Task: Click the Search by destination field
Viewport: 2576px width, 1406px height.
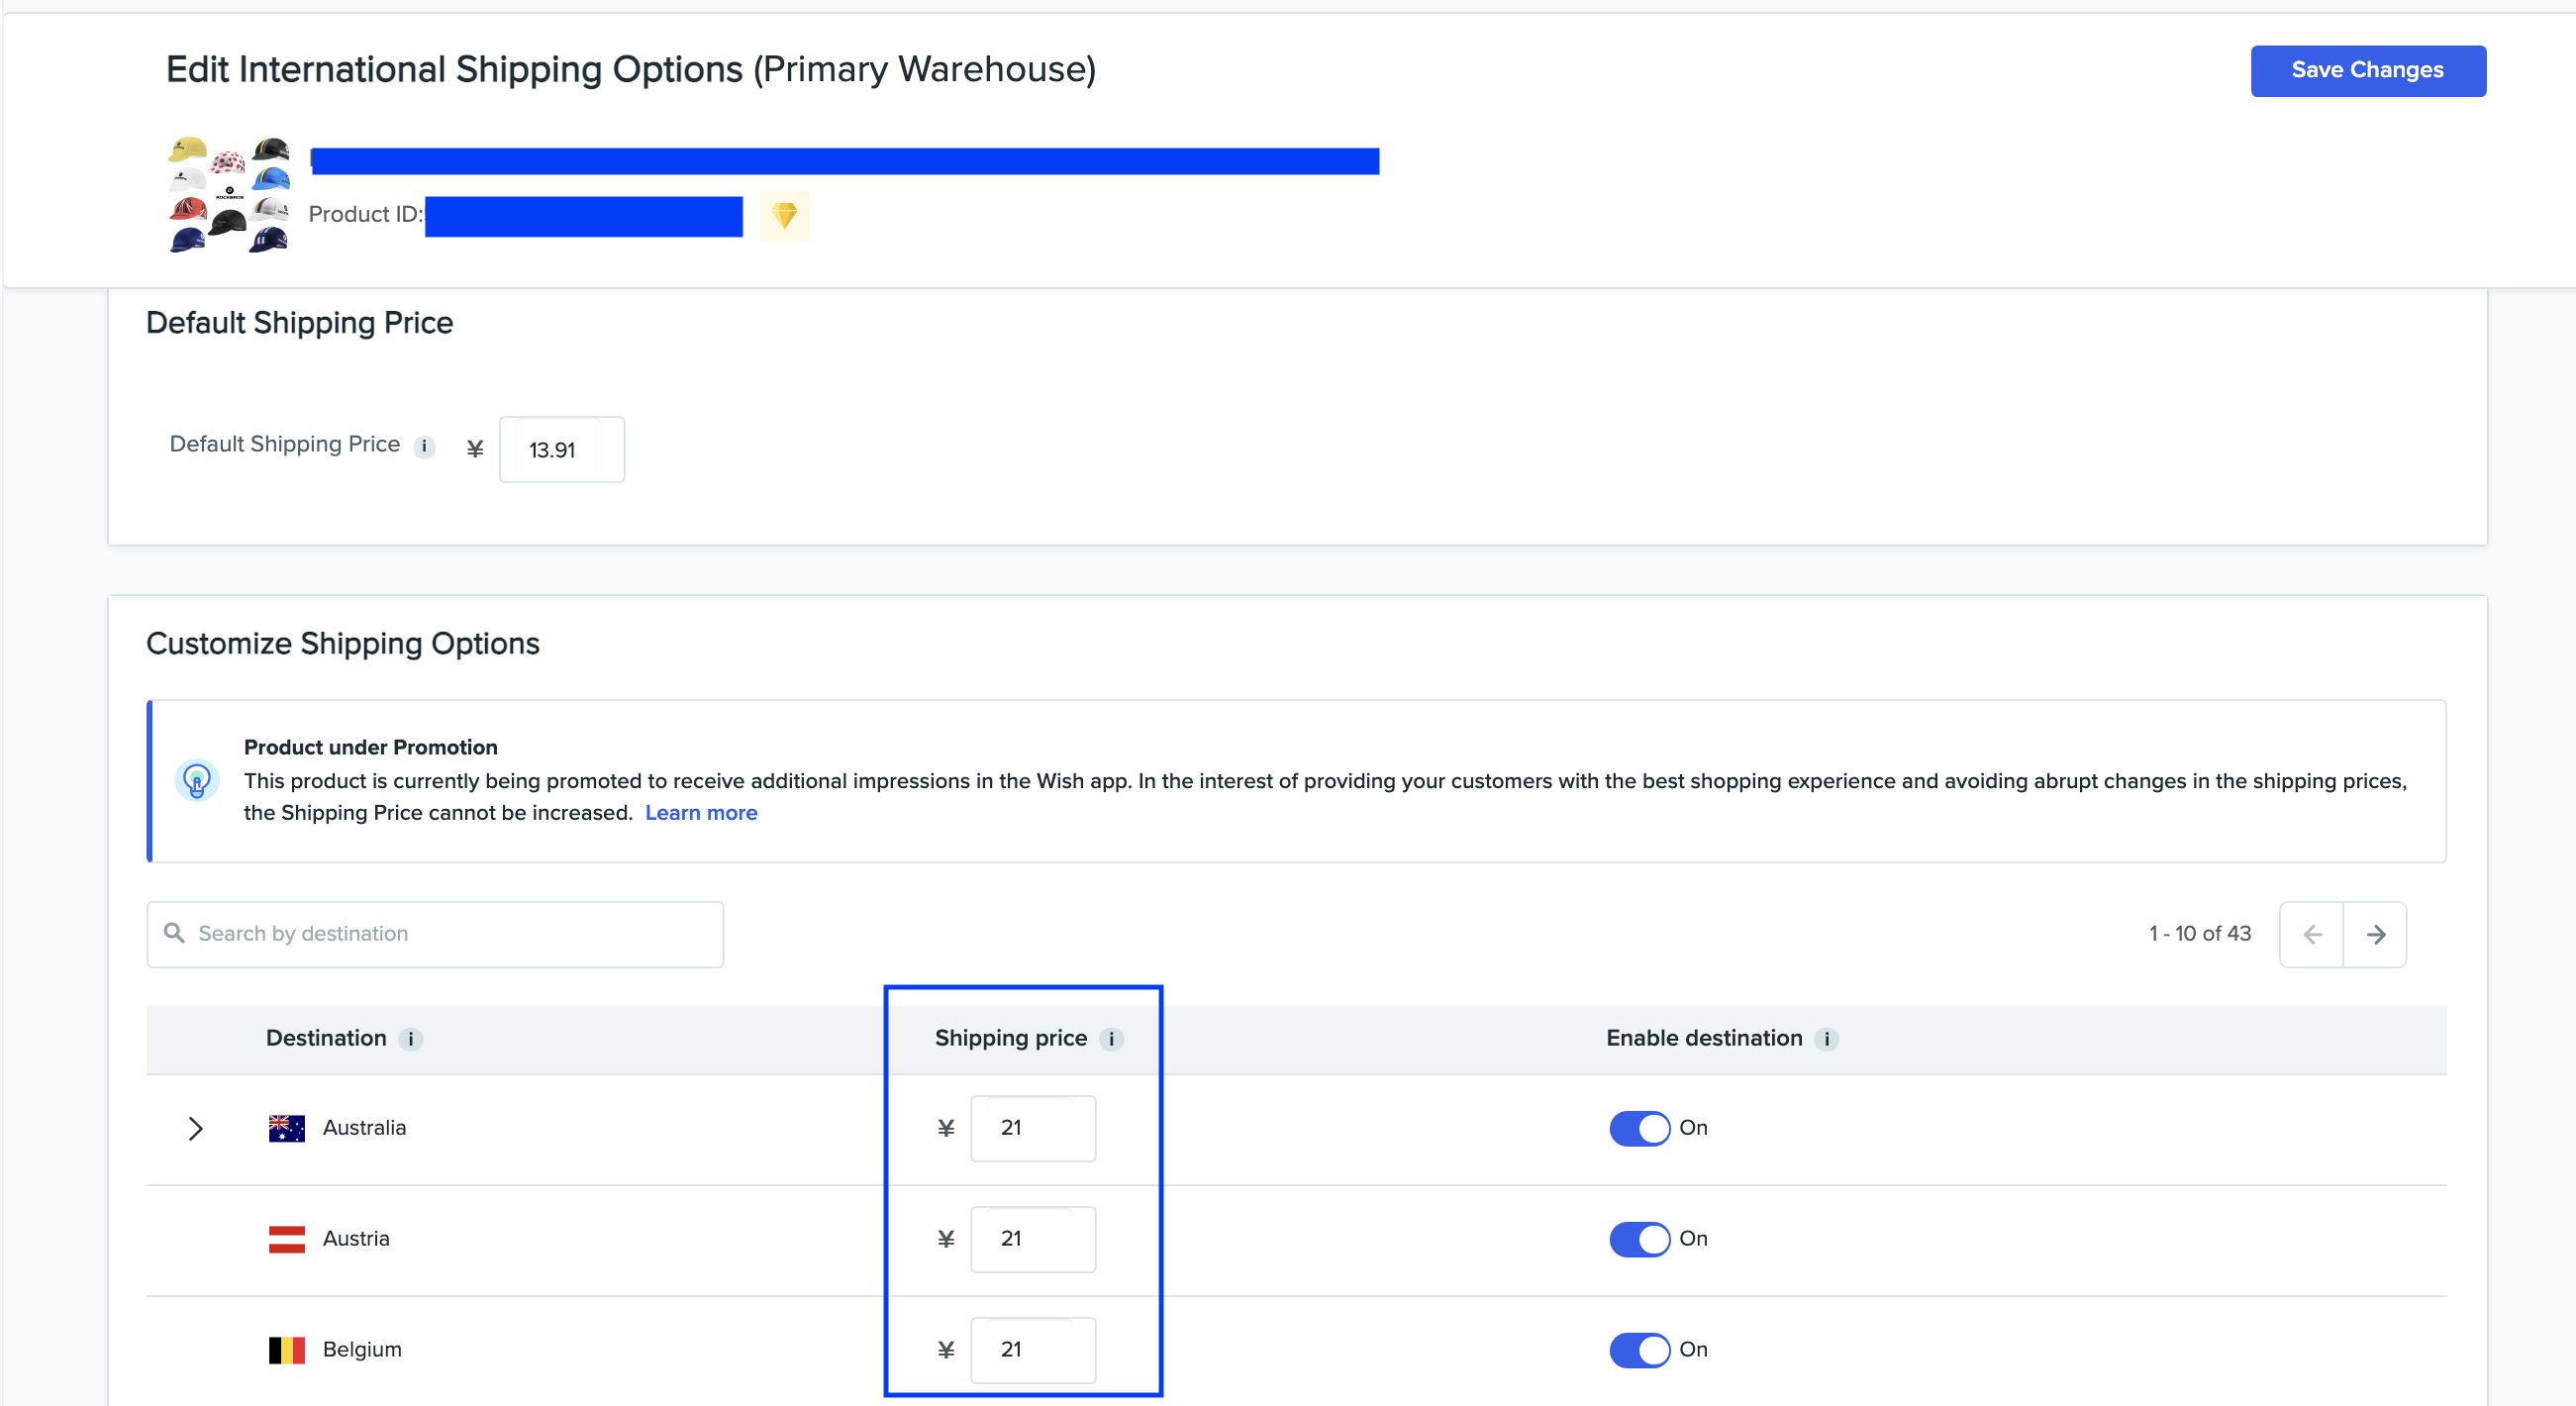Action: coord(450,934)
